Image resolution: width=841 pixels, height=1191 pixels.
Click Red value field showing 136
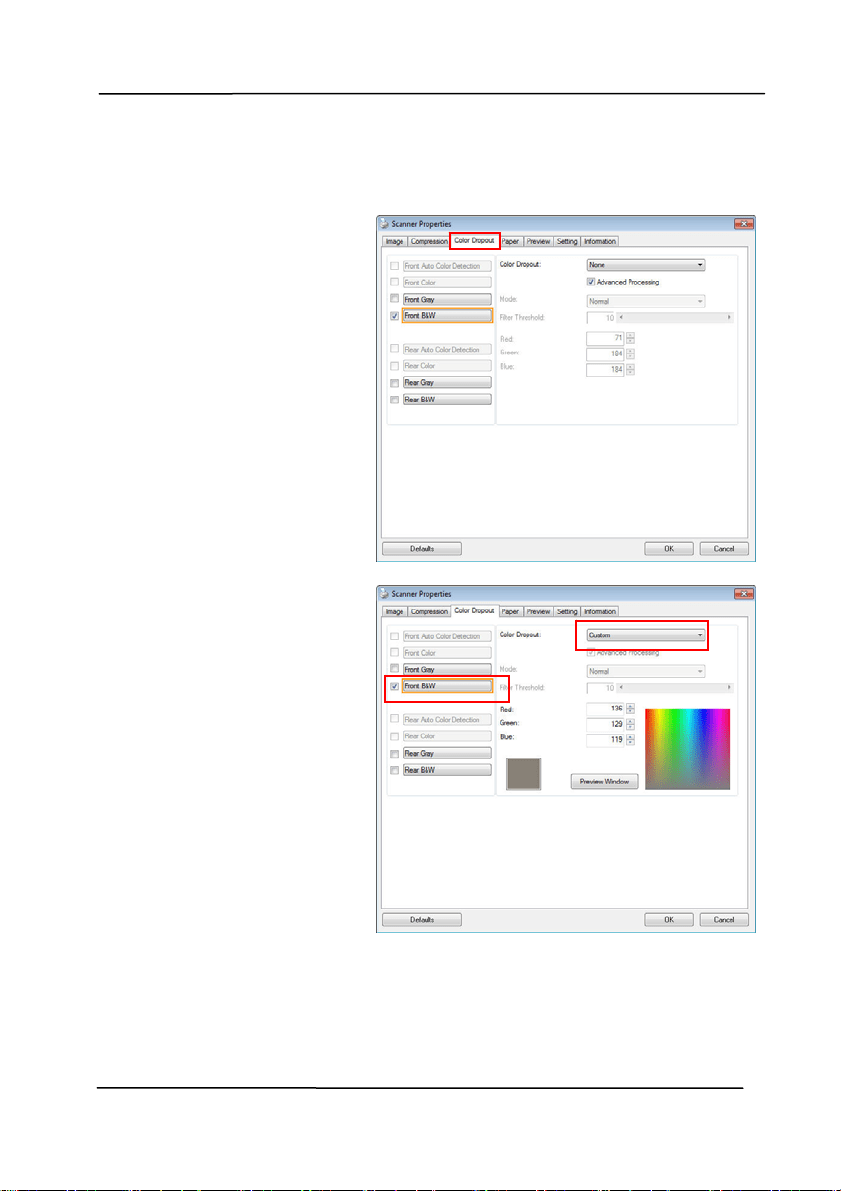click(605, 709)
